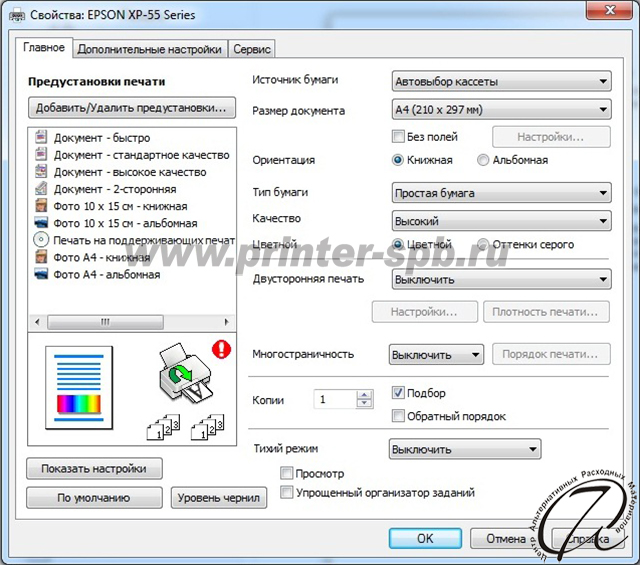Select preset "Документ - 2-сторонняя"

[x=115, y=189]
